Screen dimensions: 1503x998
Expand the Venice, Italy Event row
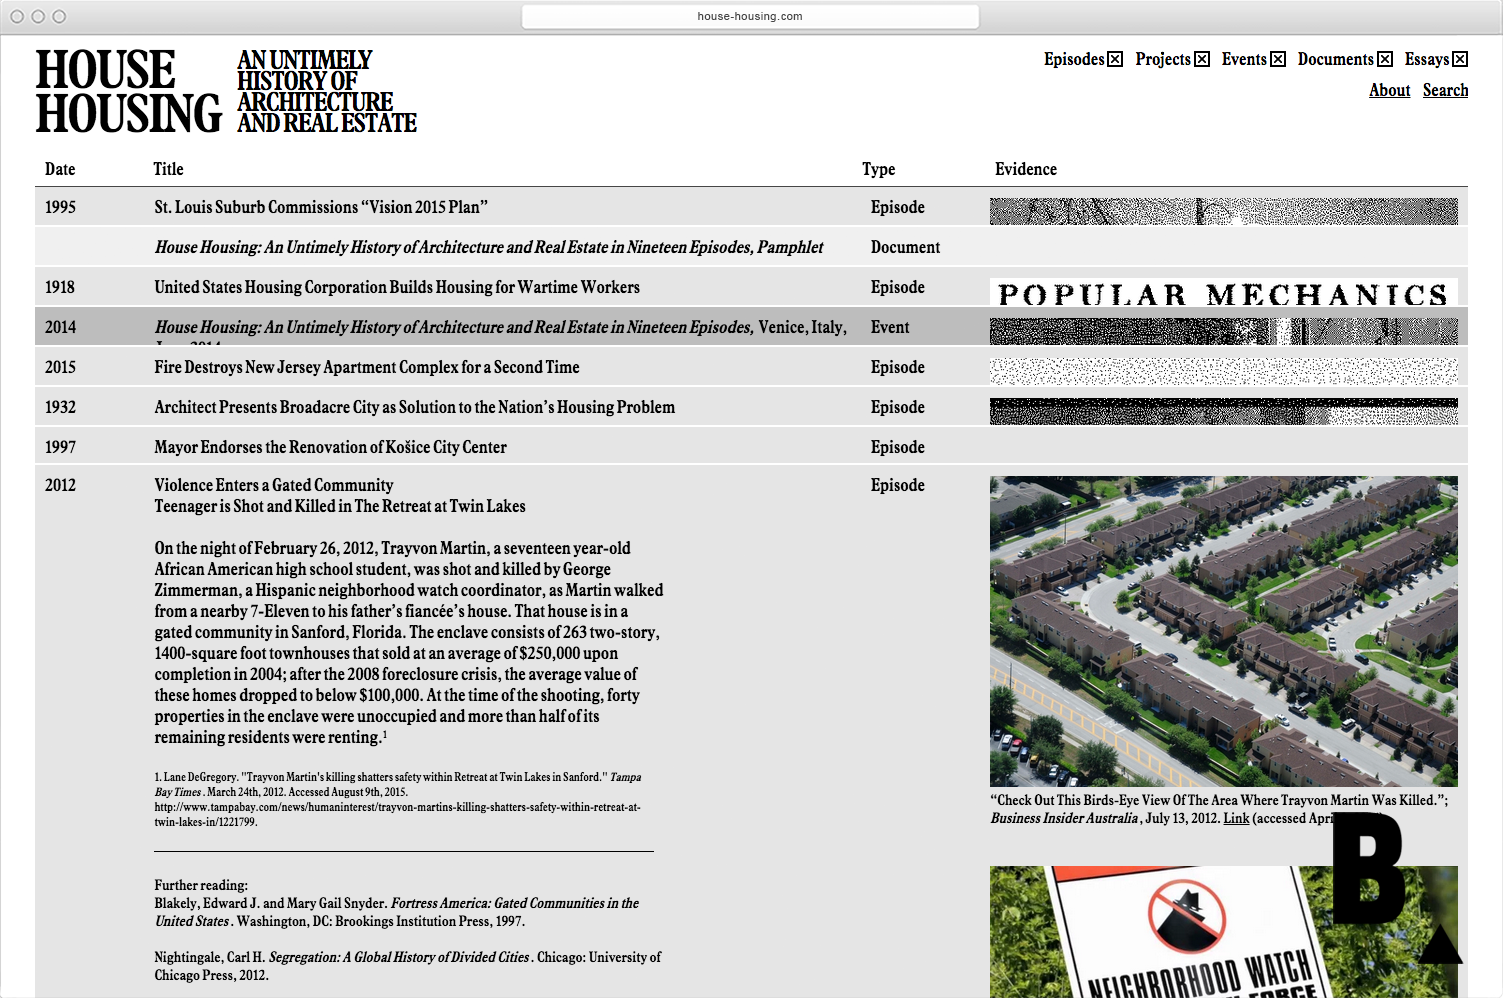[x=751, y=327]
